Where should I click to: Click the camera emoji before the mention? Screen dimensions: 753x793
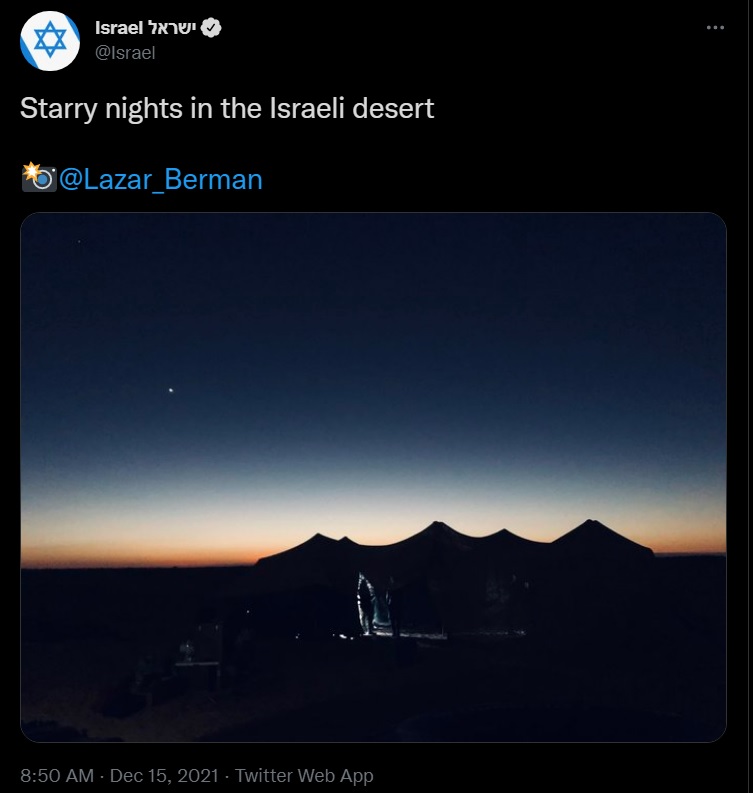[38, 178]
